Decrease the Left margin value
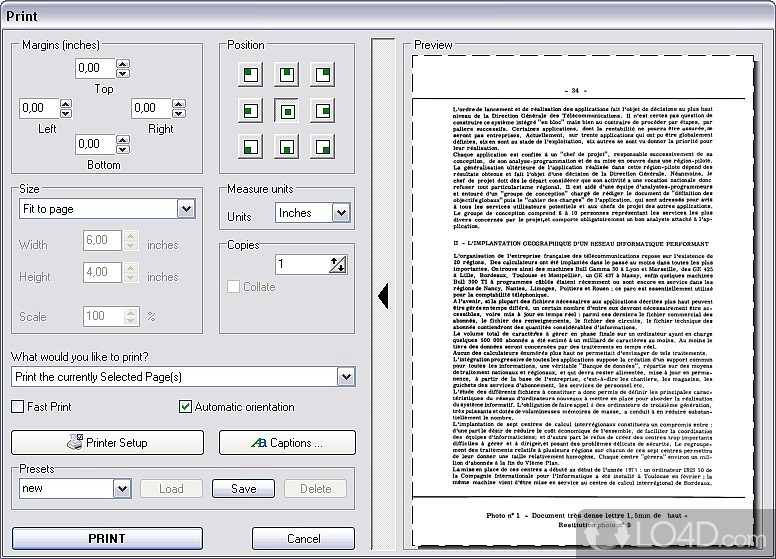Screen dimensions: 776x559 click(x=66, y=113)
